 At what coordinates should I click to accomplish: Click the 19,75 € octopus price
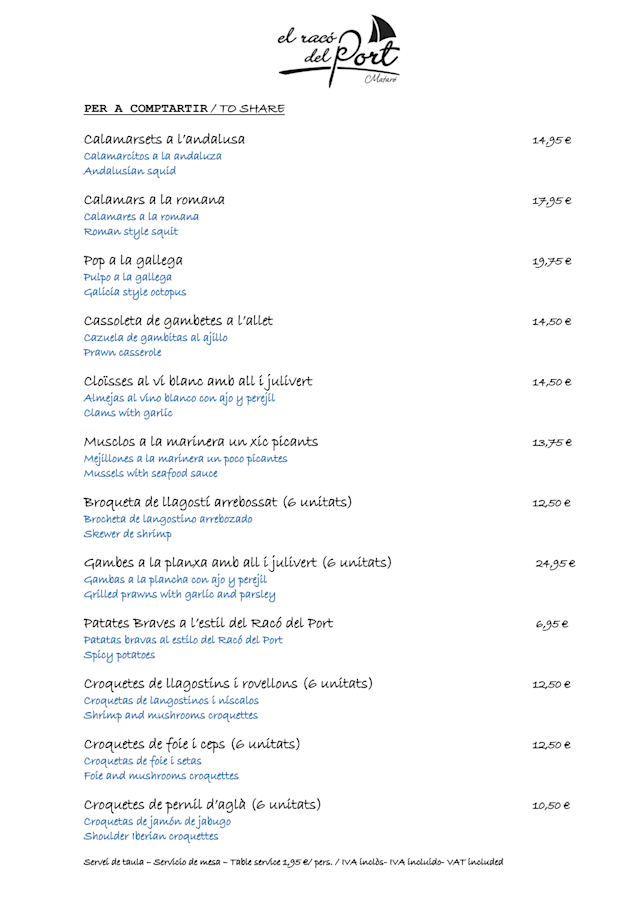552,262
